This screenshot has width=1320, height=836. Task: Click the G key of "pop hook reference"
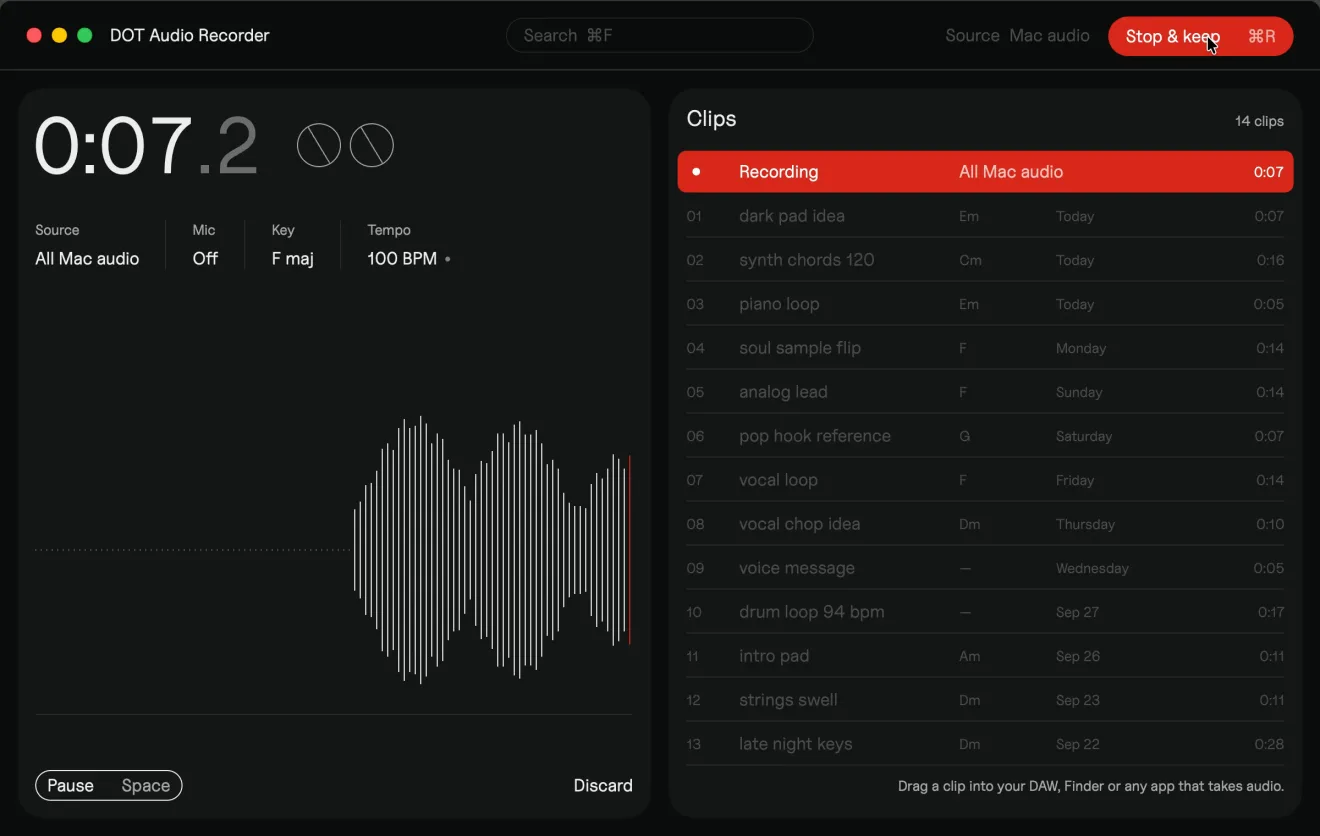pos(964,436)
